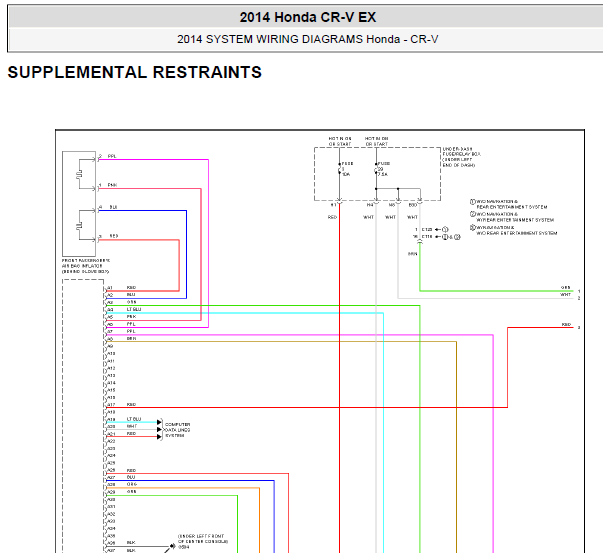Click the 'HOT IN ON OR START' text above the 10A fuse
This screenshot has width=603, height=553.
pos(340,141)
